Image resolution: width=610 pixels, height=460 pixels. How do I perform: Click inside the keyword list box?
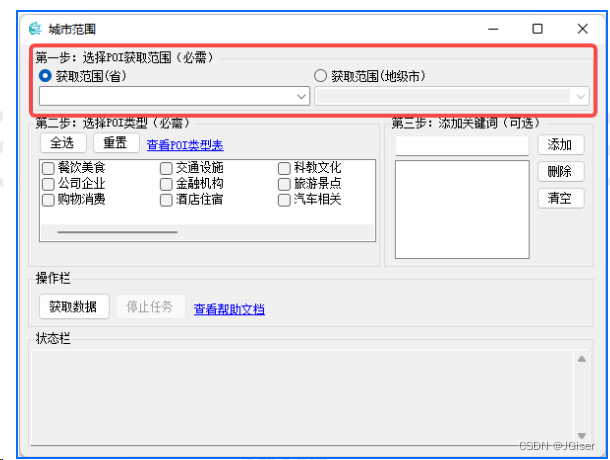[462, 209]
